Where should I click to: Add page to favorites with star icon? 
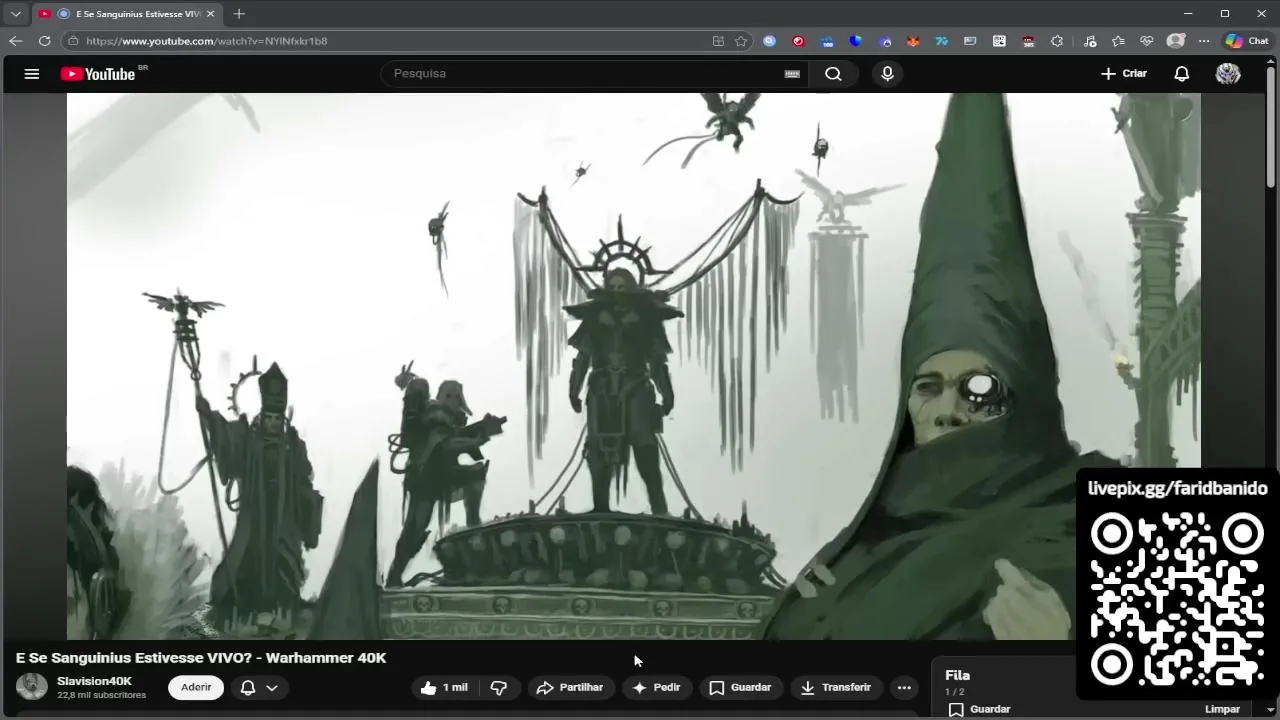click(741, 41)
